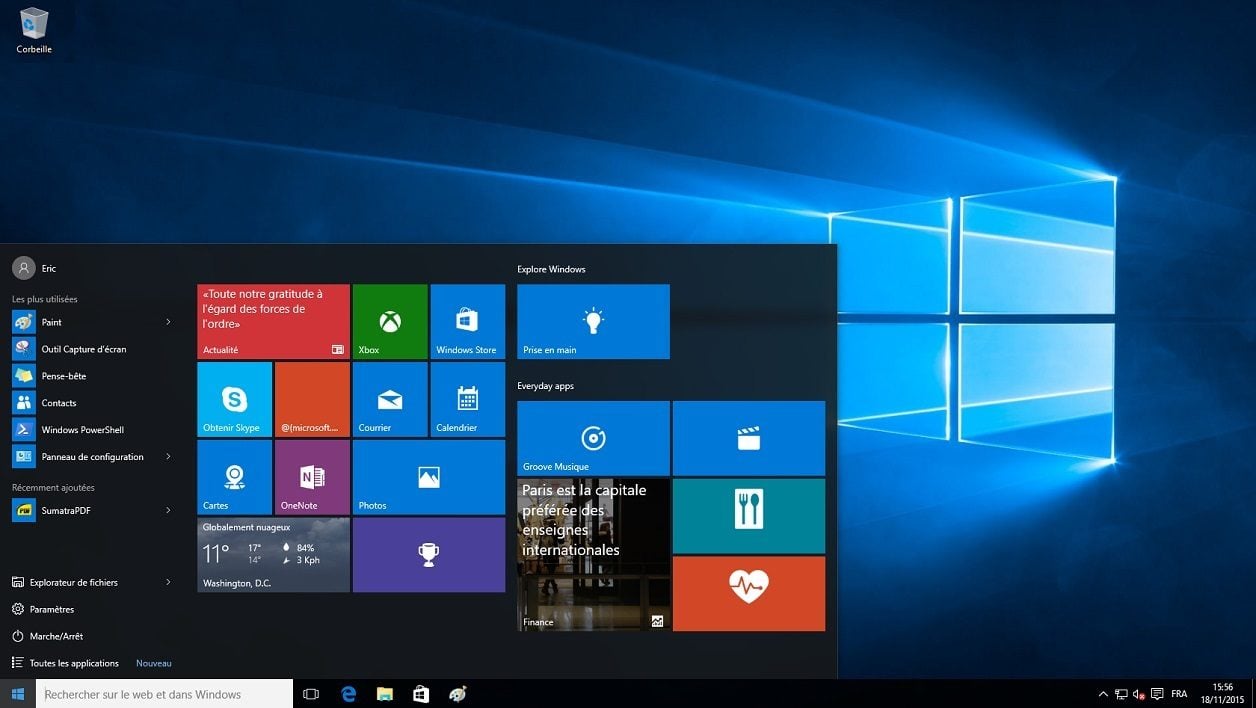Open the clock showing 15:56
1256x708 pixels.
tap(1222, 693)
